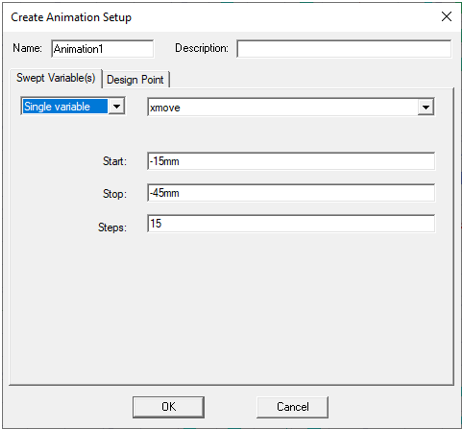466x430 pixels.
Task: Click the Create Animation Setup title bar
Action: click(220, 17)
